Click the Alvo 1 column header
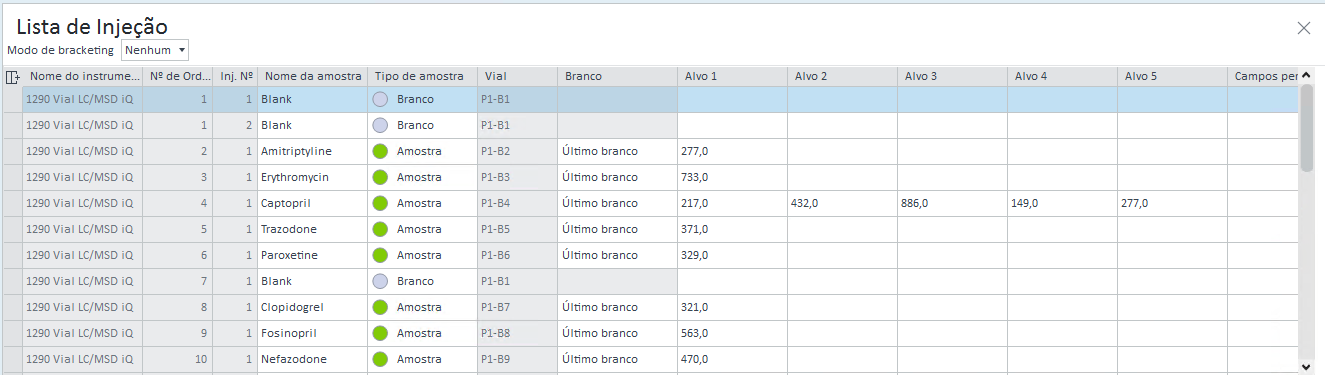 732,76
